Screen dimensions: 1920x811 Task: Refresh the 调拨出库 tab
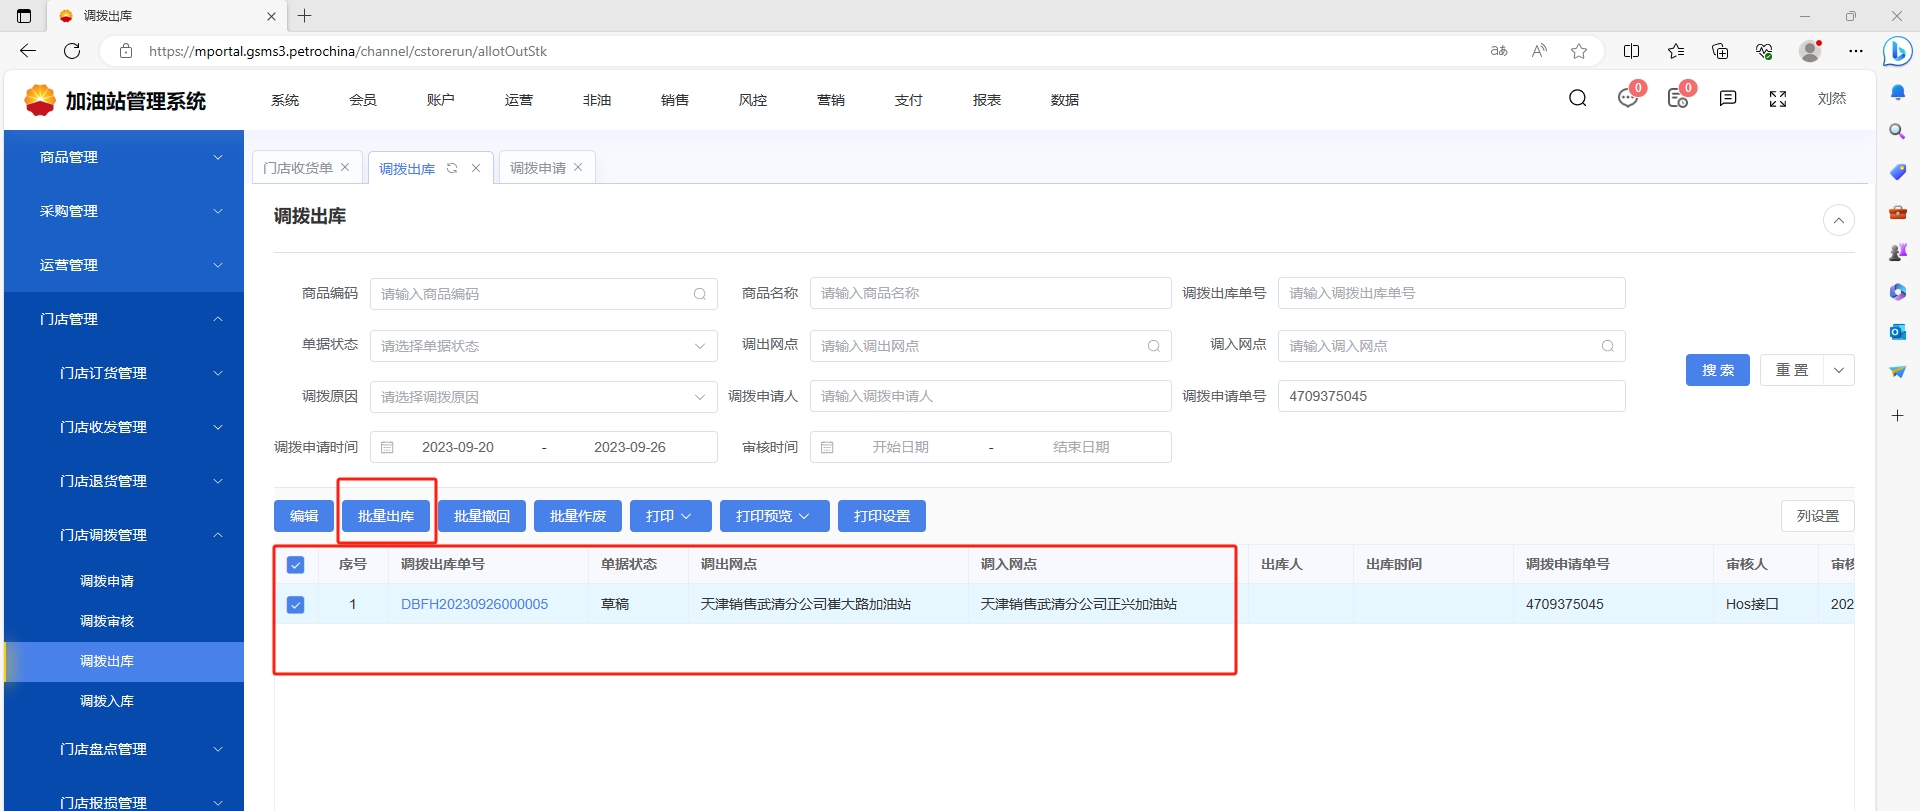(x=452, y=168)
